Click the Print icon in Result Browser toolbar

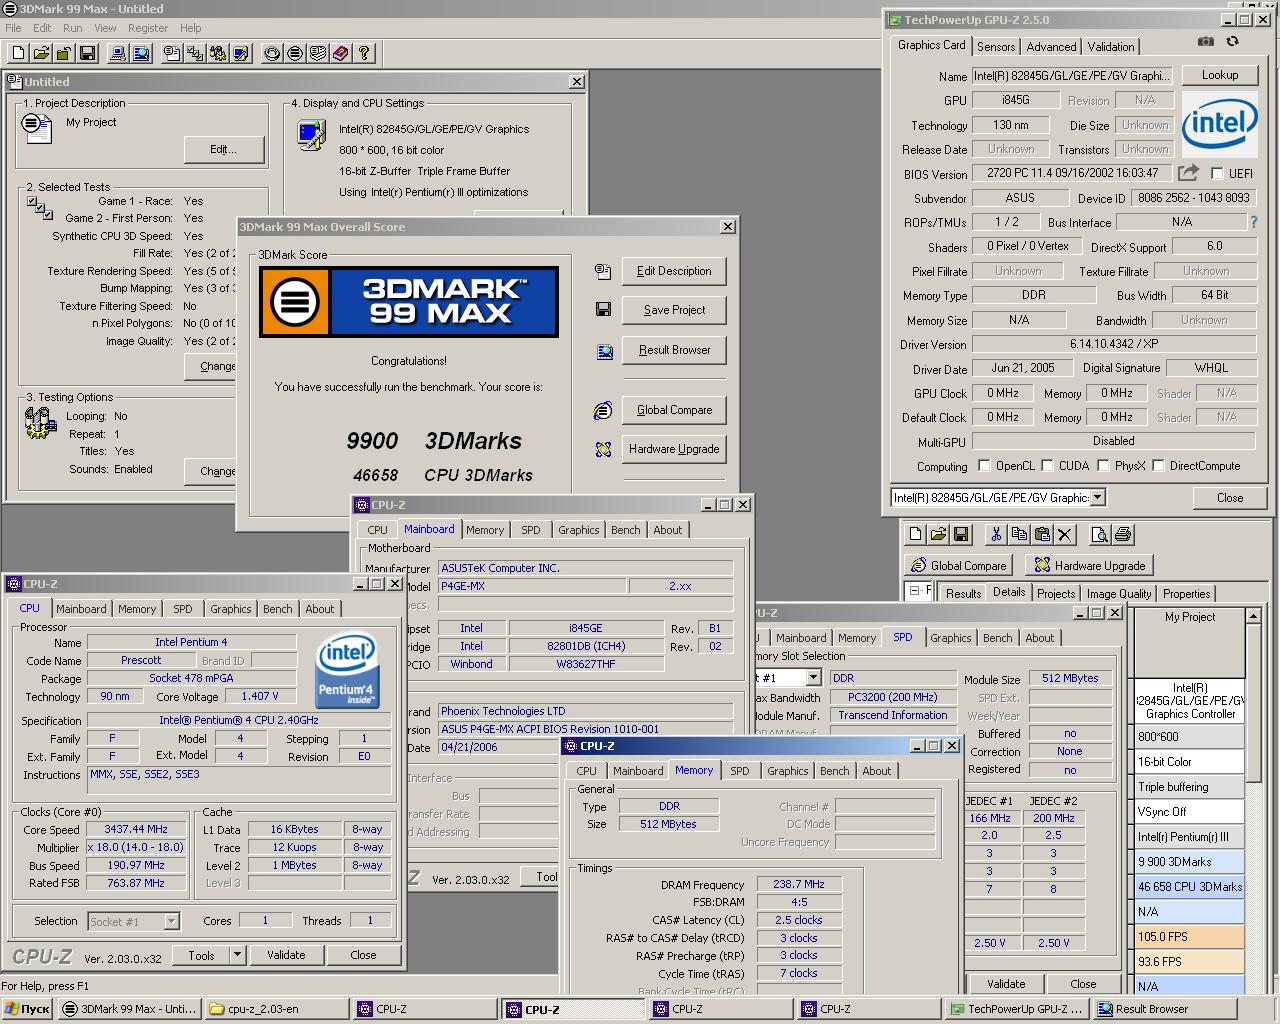pyautogui.click(x=1122, y=535)
